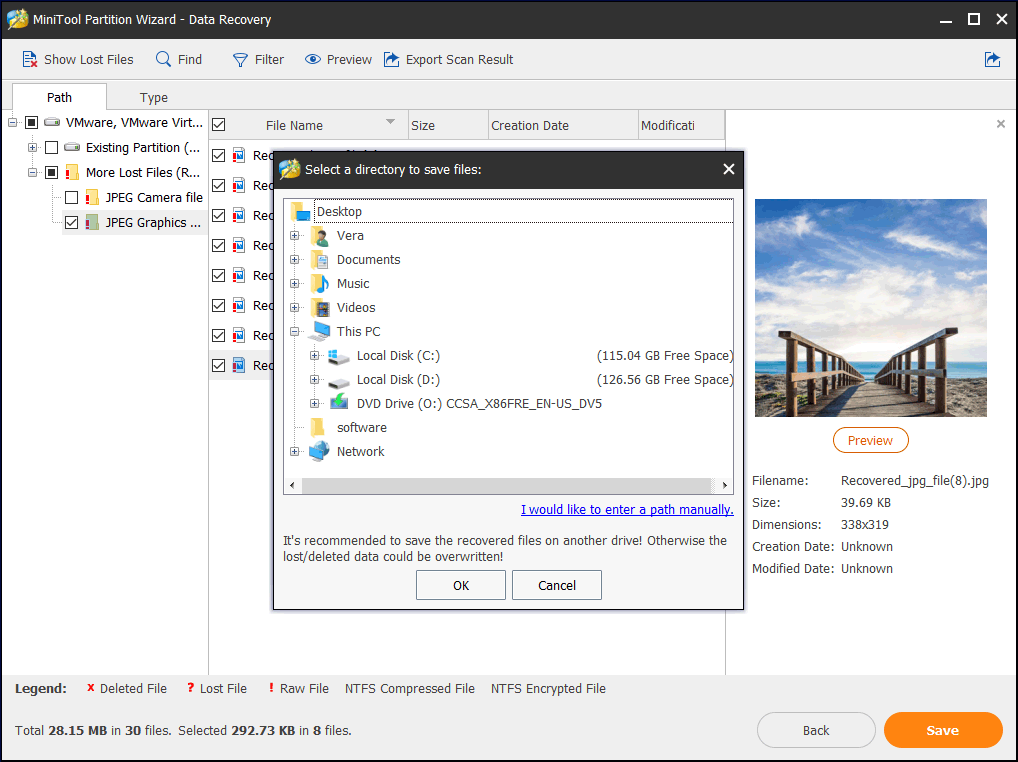Click the enter a path manually link
1018x762 pixels.
(x=627, y=510)
